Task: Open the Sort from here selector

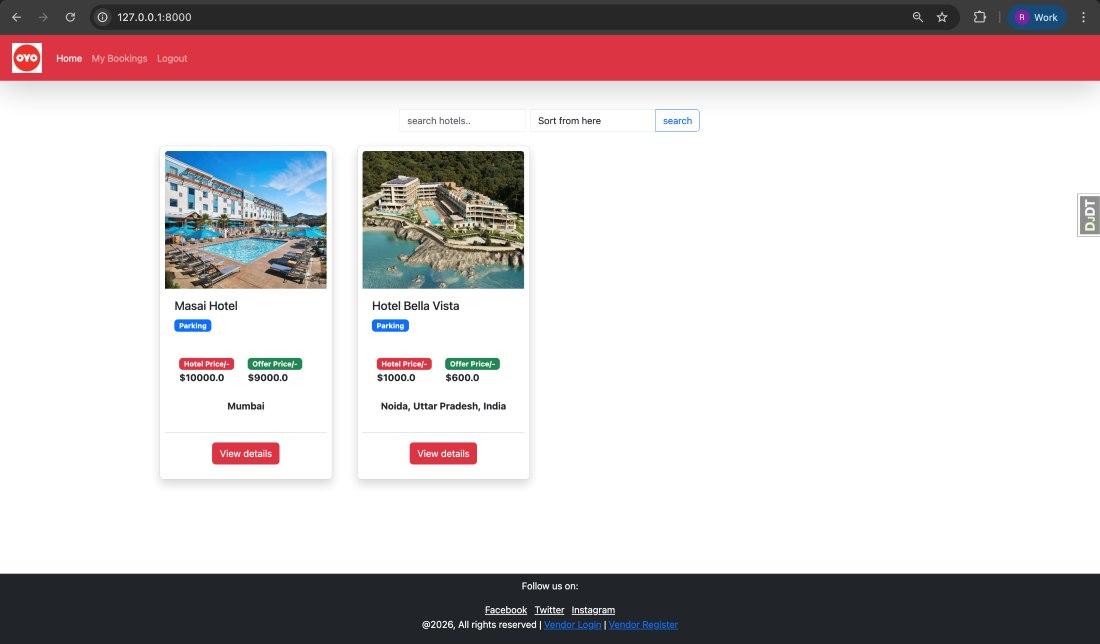Action: (591, 120)
